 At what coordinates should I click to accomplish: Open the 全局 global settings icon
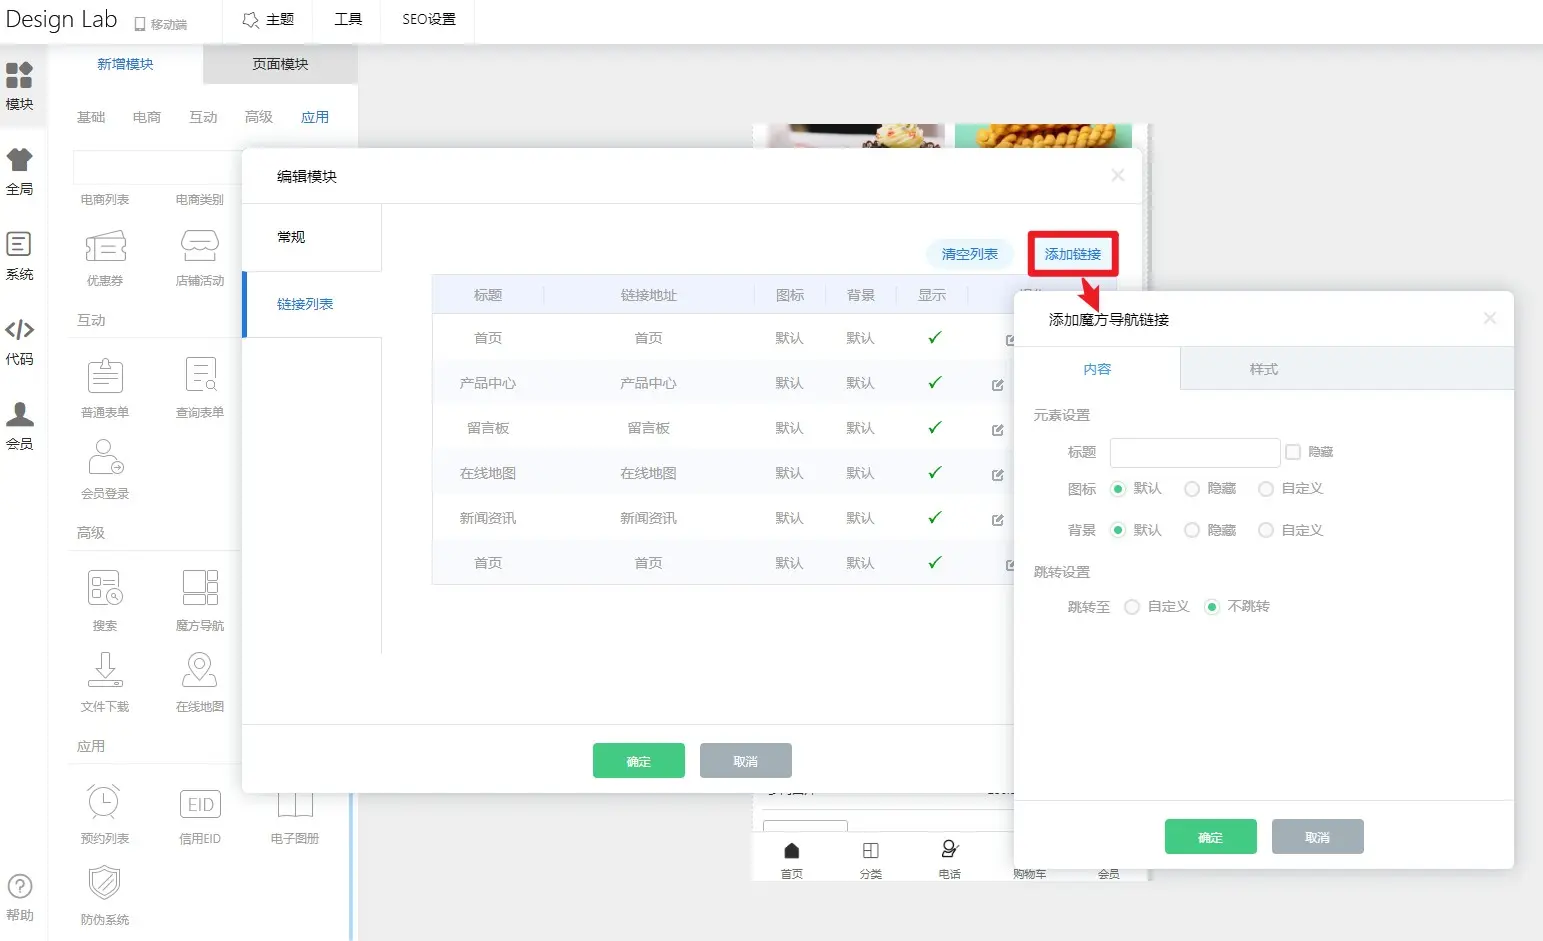(19, 161)
